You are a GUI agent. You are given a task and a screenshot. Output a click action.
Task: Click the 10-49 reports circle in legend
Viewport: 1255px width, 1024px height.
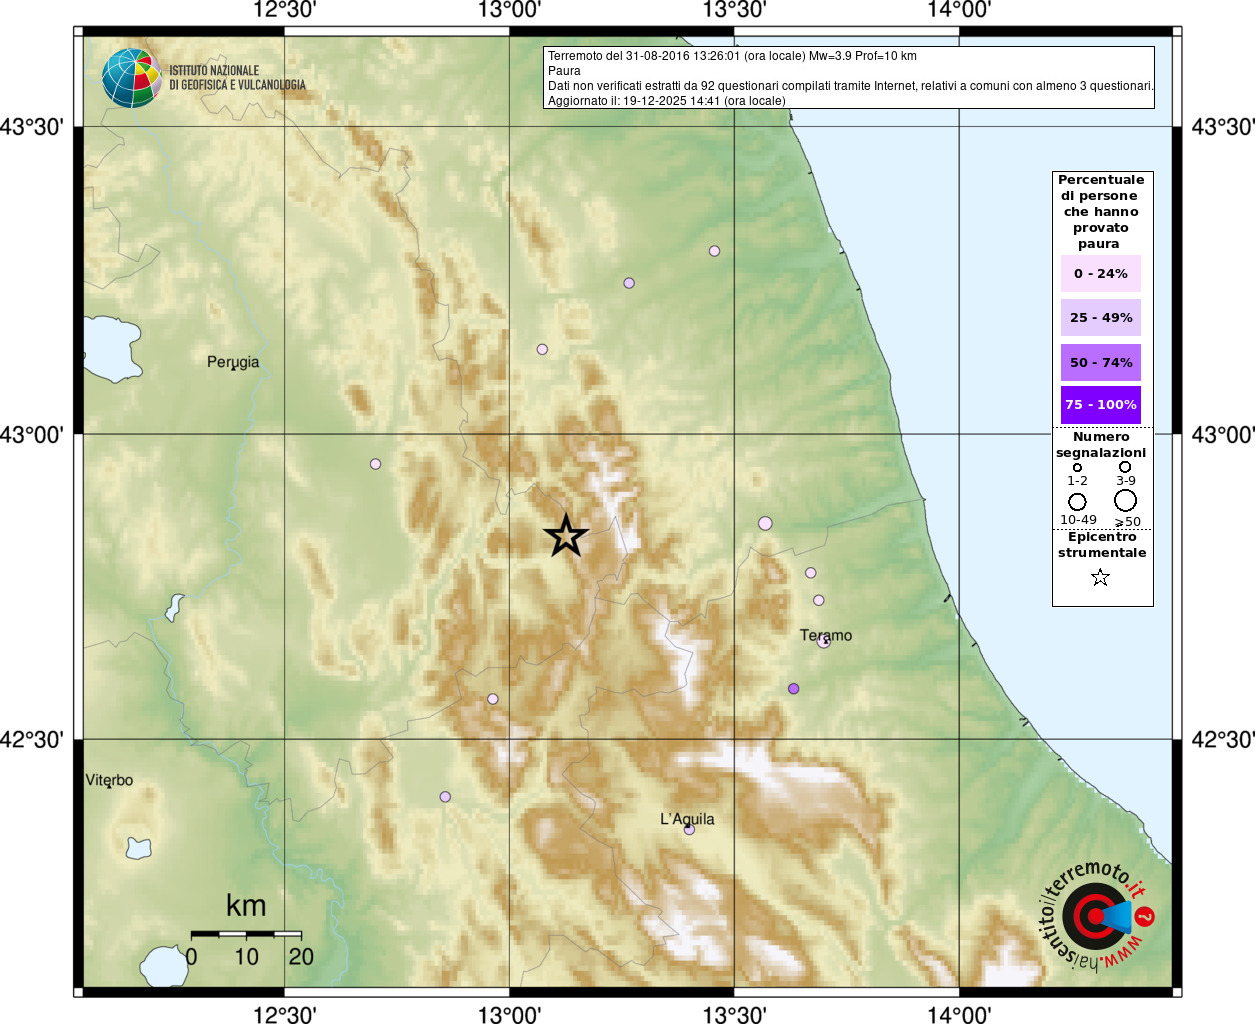(x=1077, y=501)
